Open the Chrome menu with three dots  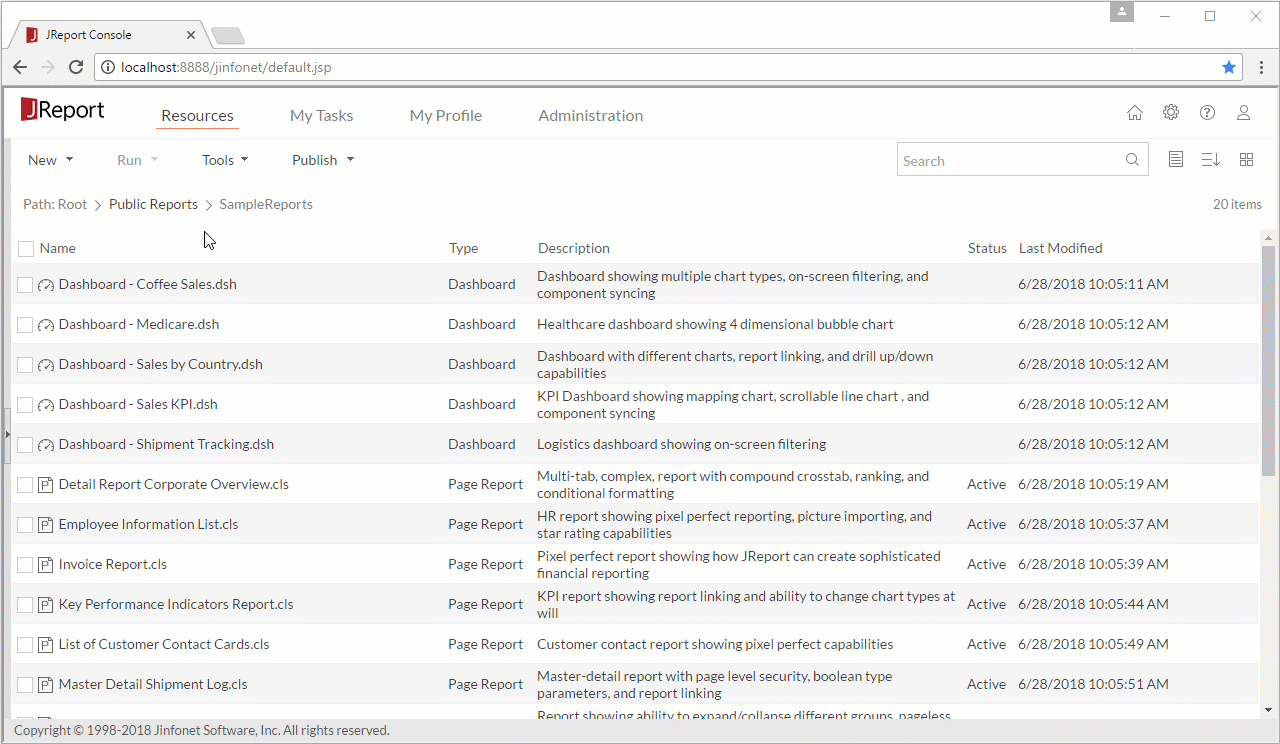1261,67
